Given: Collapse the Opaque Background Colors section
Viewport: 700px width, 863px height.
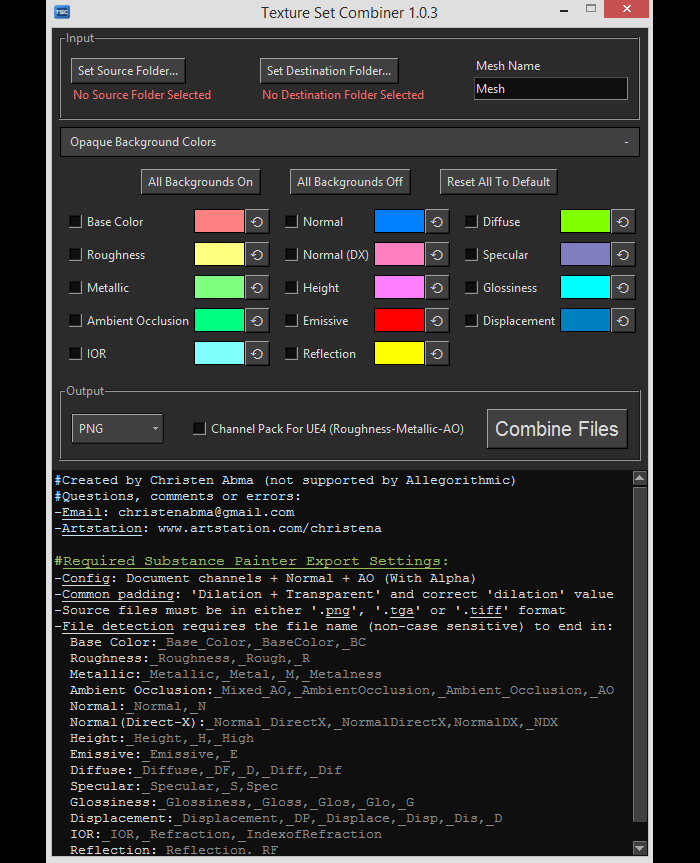Looking at the screenshot, I should (x=349, y=142).
